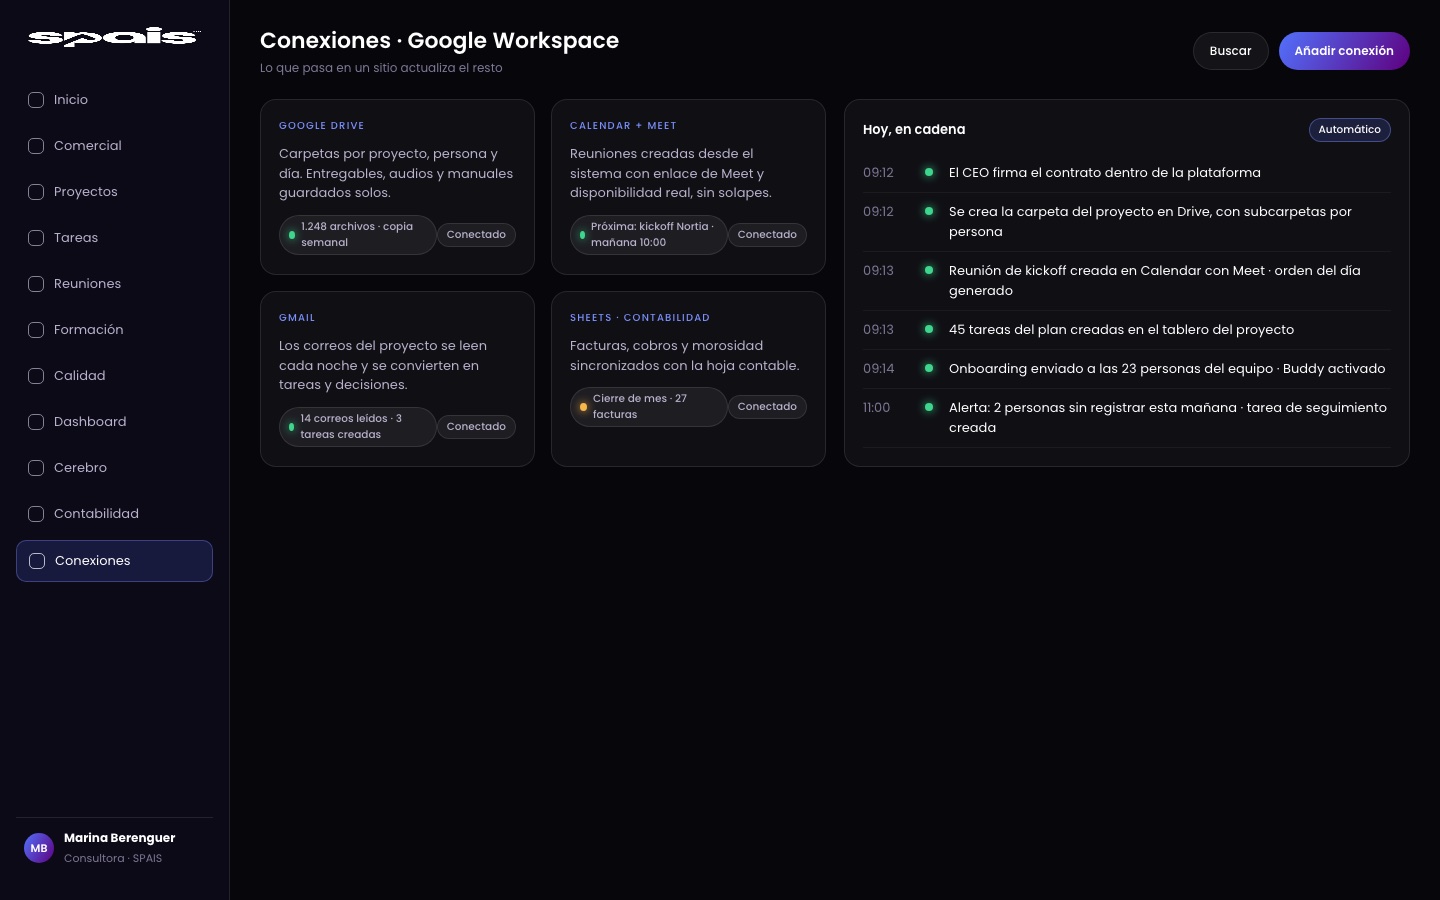This screenshot has width=1440, height=900.
Task: Click Conectado on the Calendar + Meet card
Action: [x=767, y=235]
